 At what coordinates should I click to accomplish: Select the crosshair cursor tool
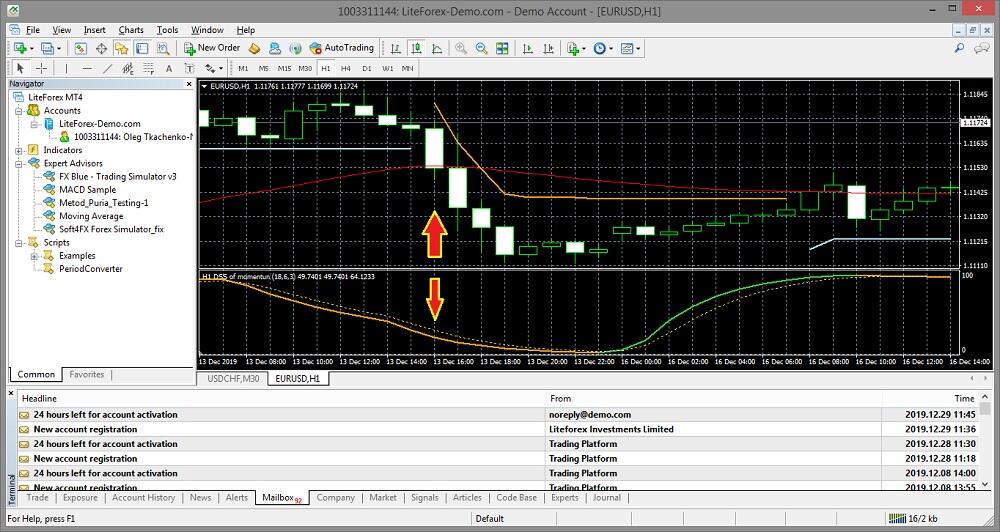pyautogui.click(x=41, y=68)
